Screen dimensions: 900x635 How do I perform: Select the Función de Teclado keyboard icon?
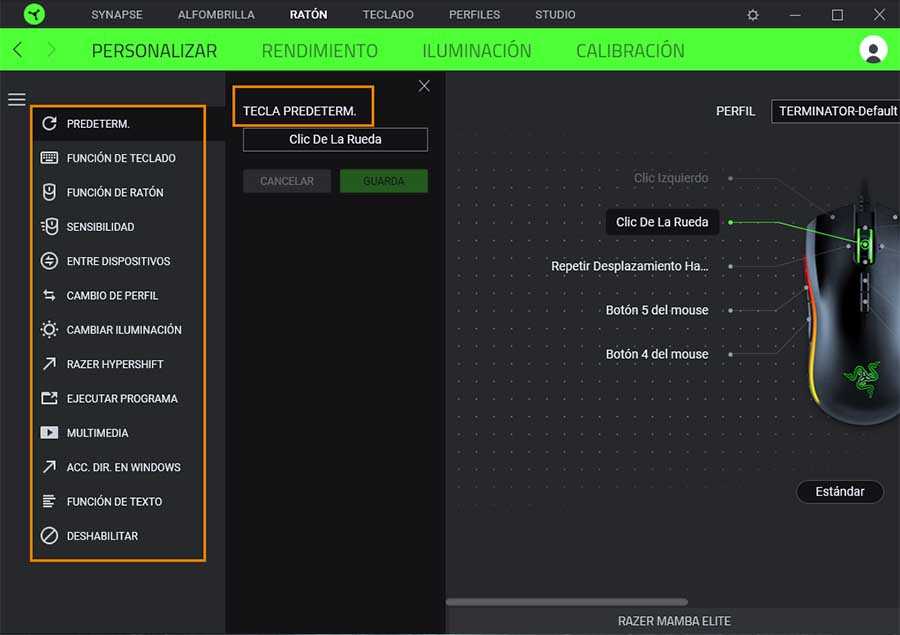pos(49,158)
